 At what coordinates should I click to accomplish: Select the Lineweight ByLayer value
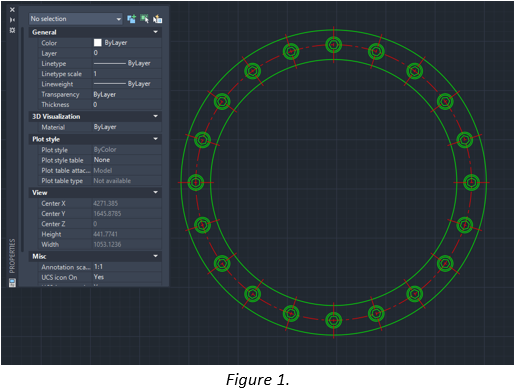click(x=127, y=84)
